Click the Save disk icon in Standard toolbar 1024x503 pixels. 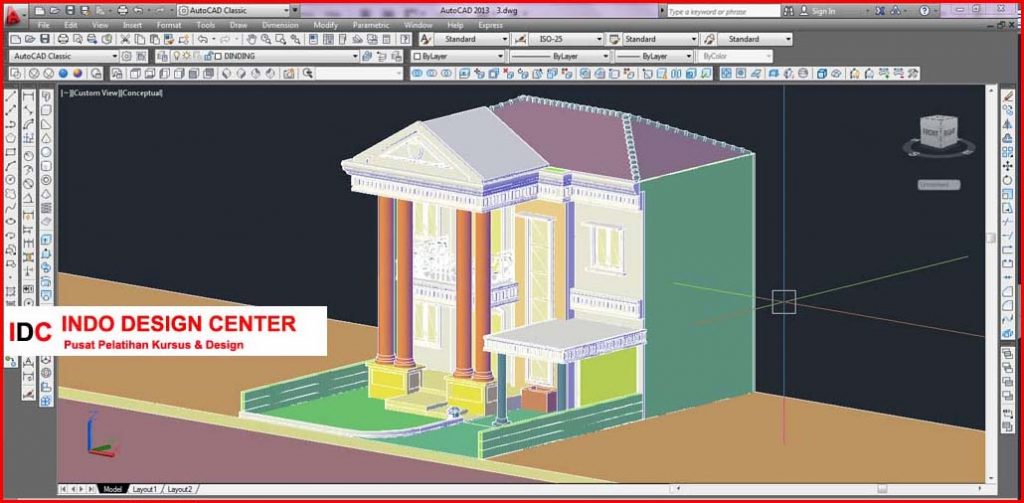[x=45, y=39]
